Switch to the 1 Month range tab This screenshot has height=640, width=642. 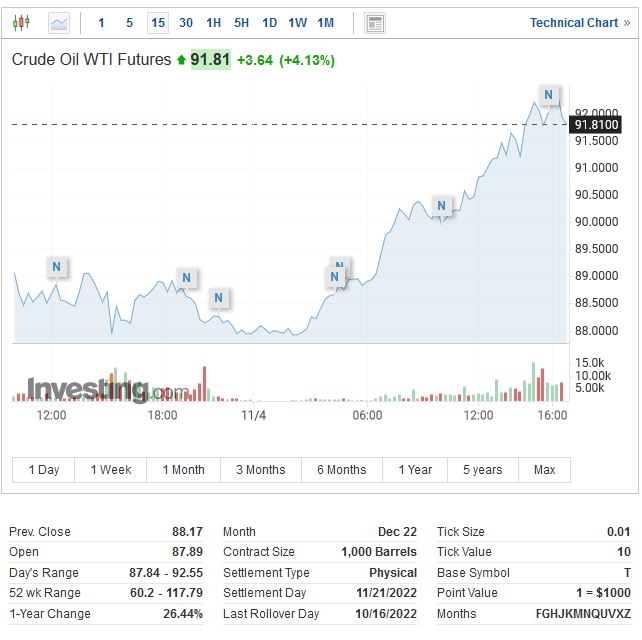click(183, 470)
